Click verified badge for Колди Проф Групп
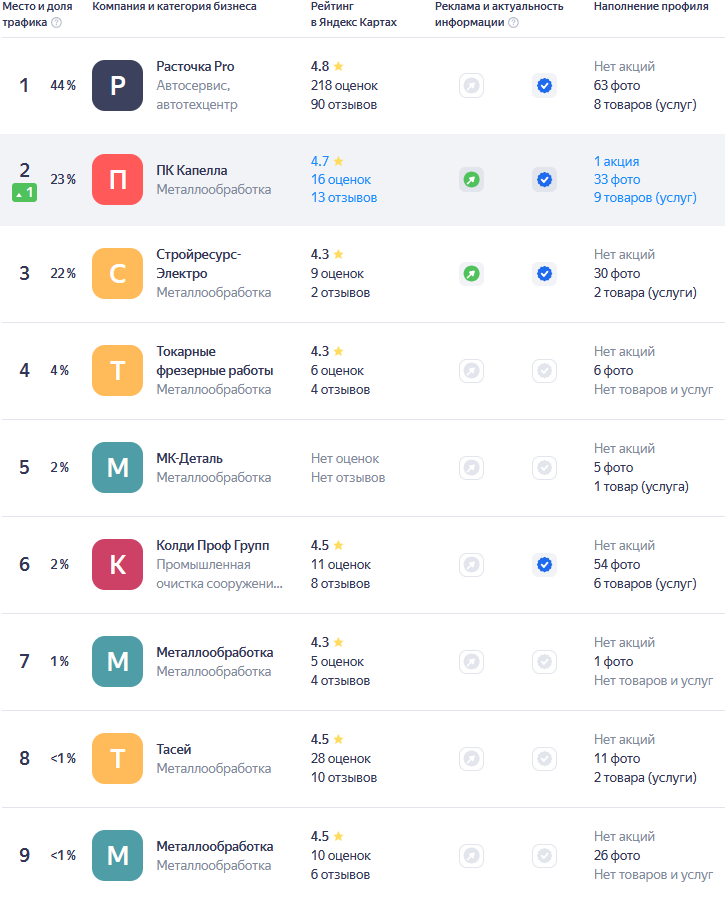725x900 pixels. tap(544, 565)
